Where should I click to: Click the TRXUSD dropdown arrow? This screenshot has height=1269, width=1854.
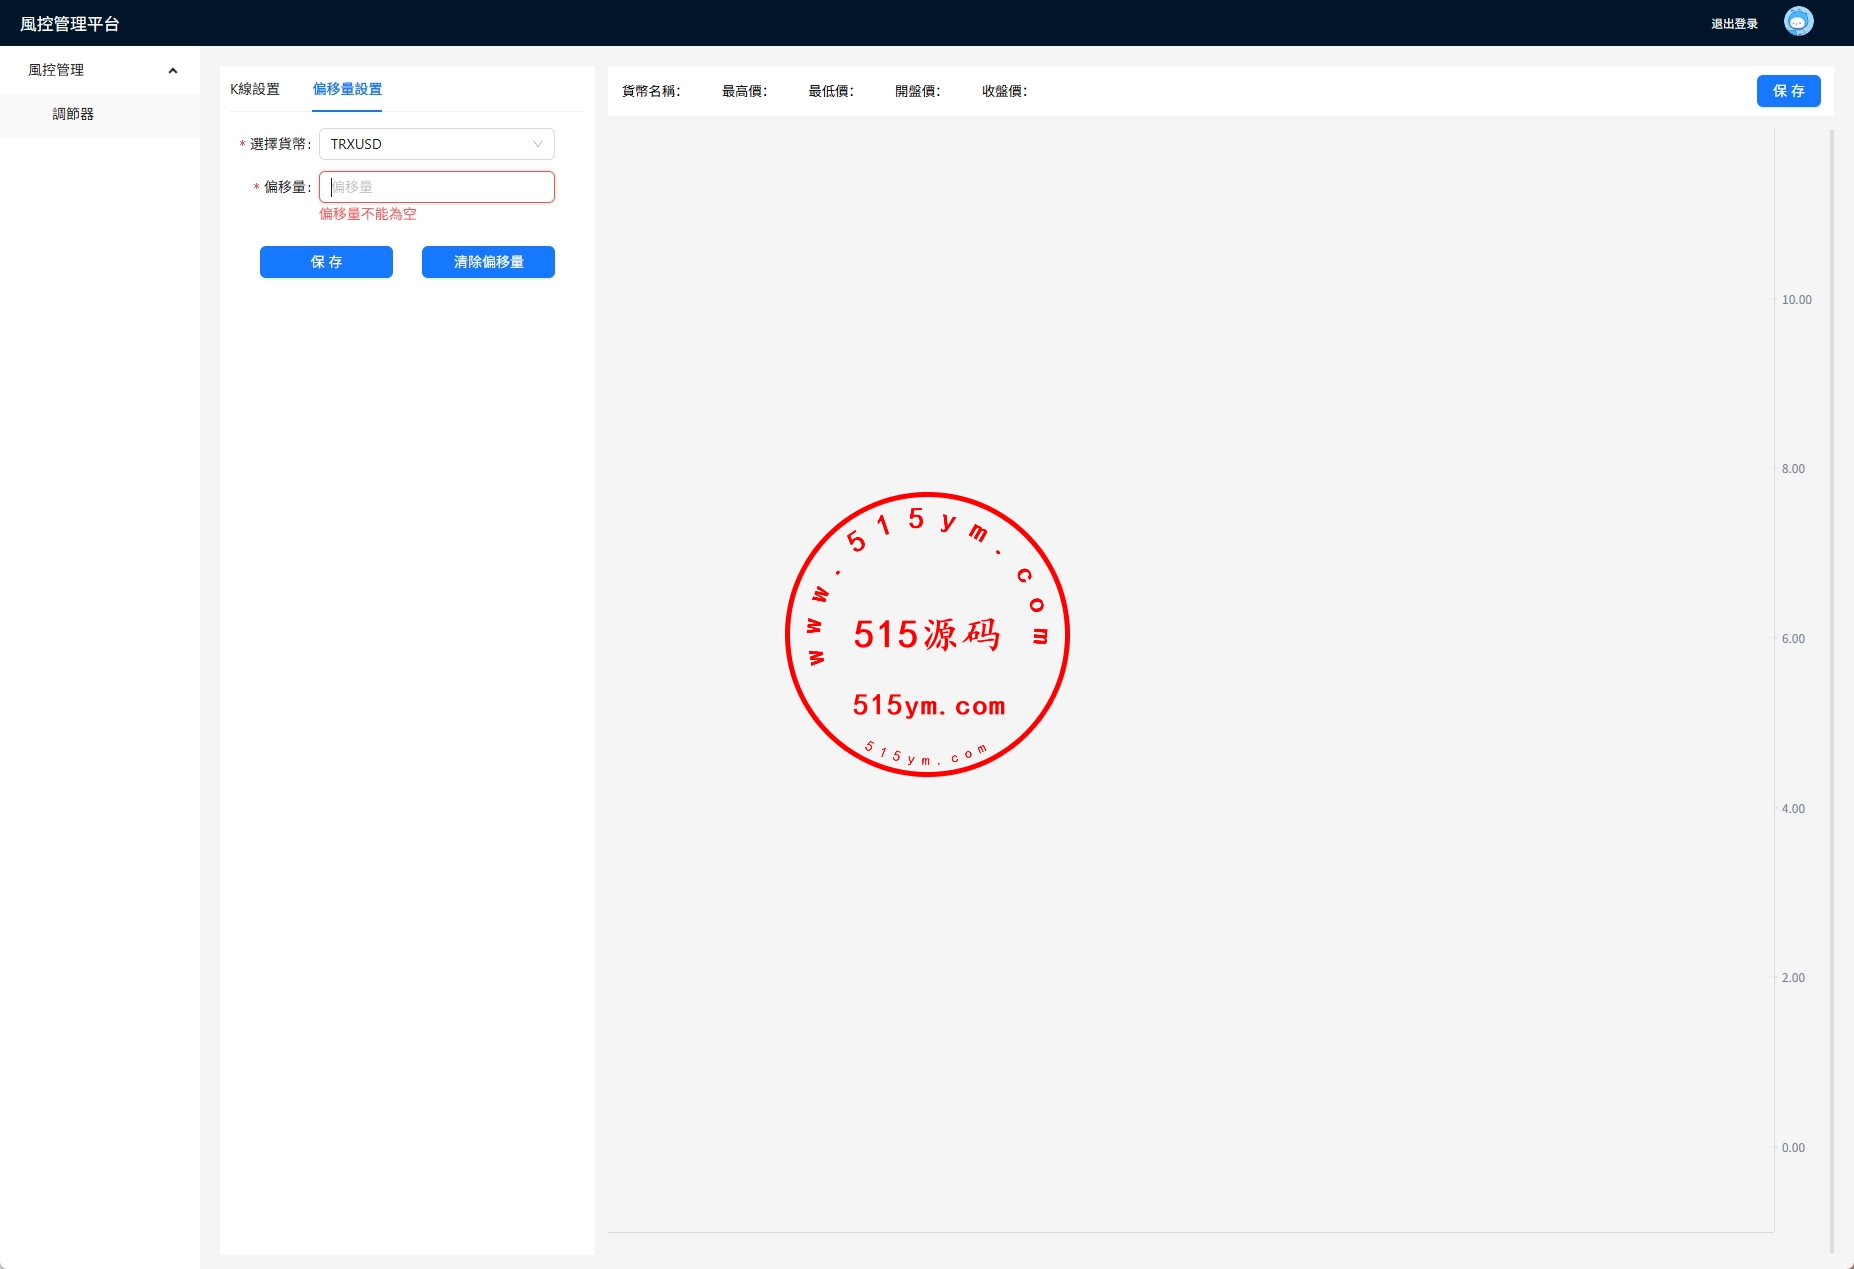pos(538,144)
